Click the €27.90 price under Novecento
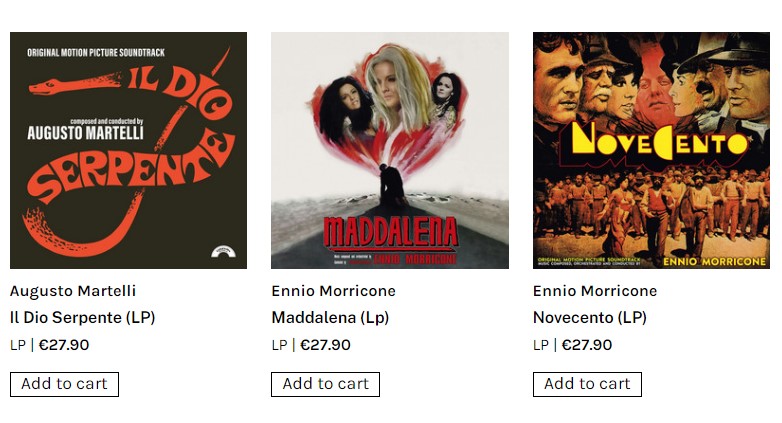 586,345
